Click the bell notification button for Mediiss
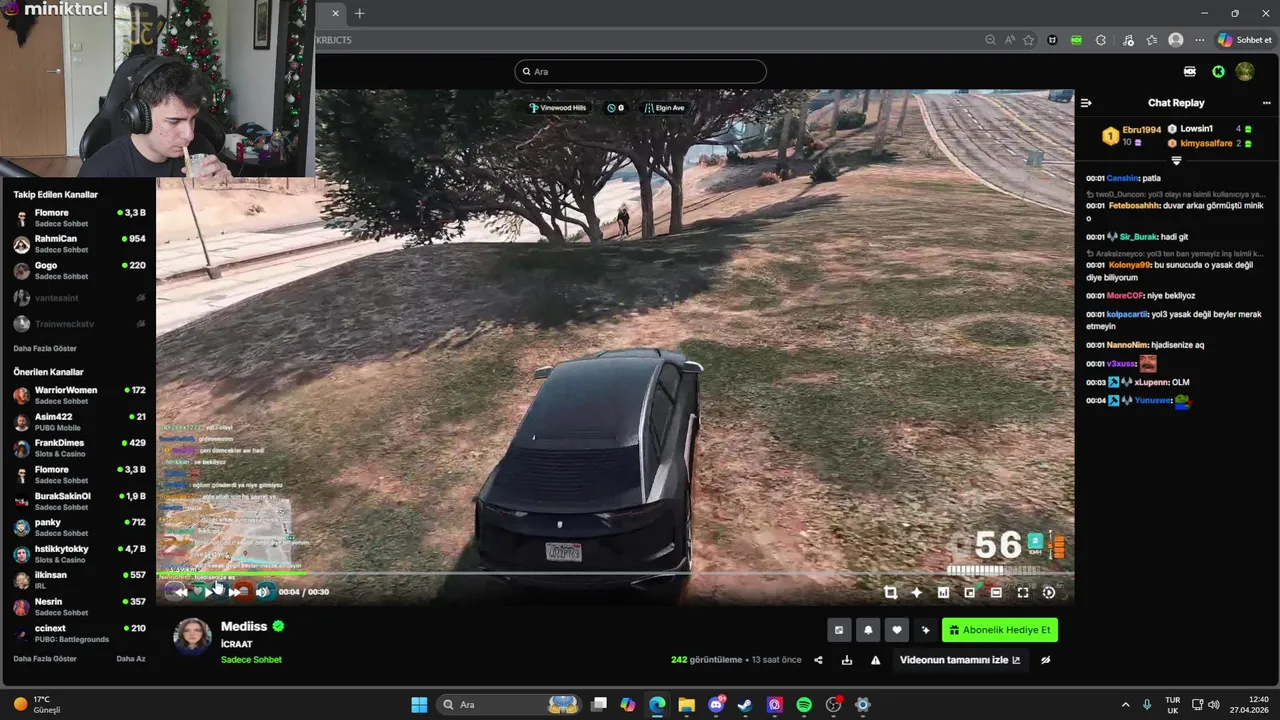Image resolution: width=1280 pixels, height=720 pixels. 868,630
